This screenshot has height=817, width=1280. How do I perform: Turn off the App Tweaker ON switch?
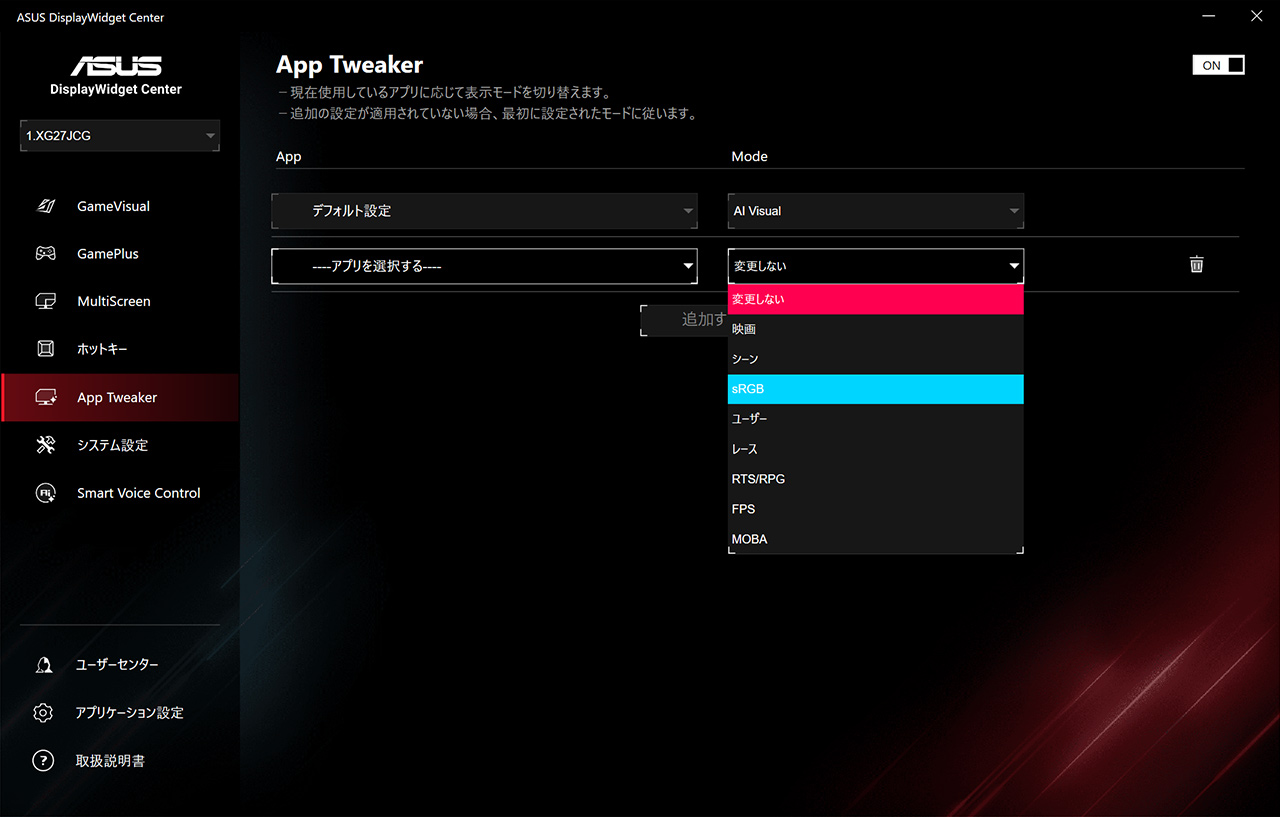coord(1218,65)
